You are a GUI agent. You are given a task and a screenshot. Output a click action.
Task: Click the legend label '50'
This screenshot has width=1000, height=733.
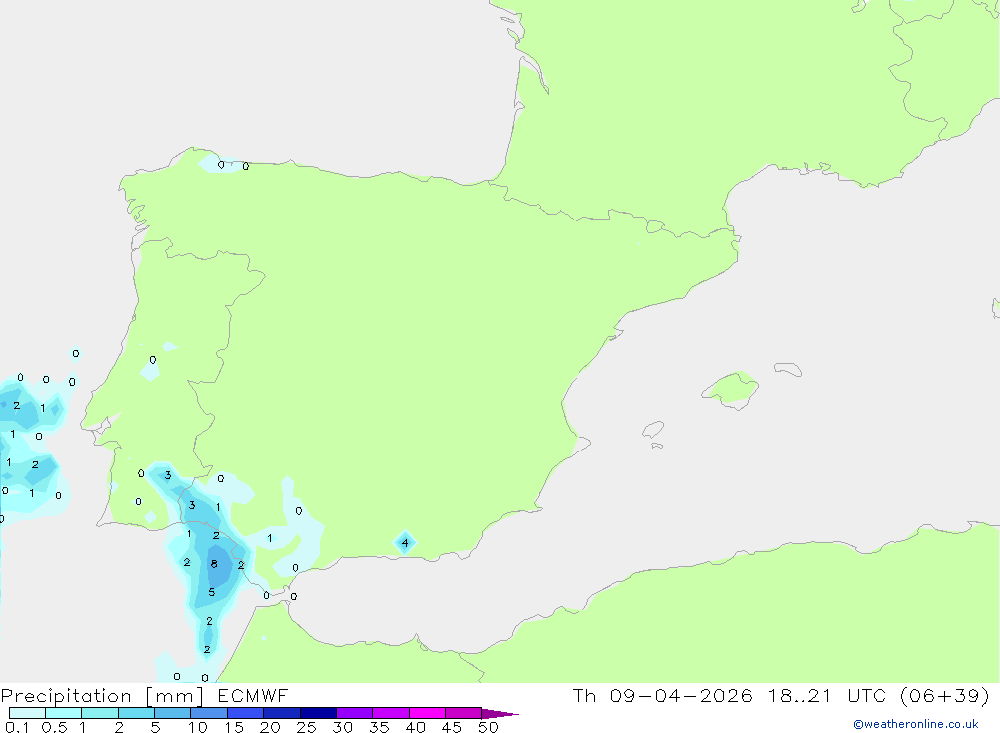(489, 727)
